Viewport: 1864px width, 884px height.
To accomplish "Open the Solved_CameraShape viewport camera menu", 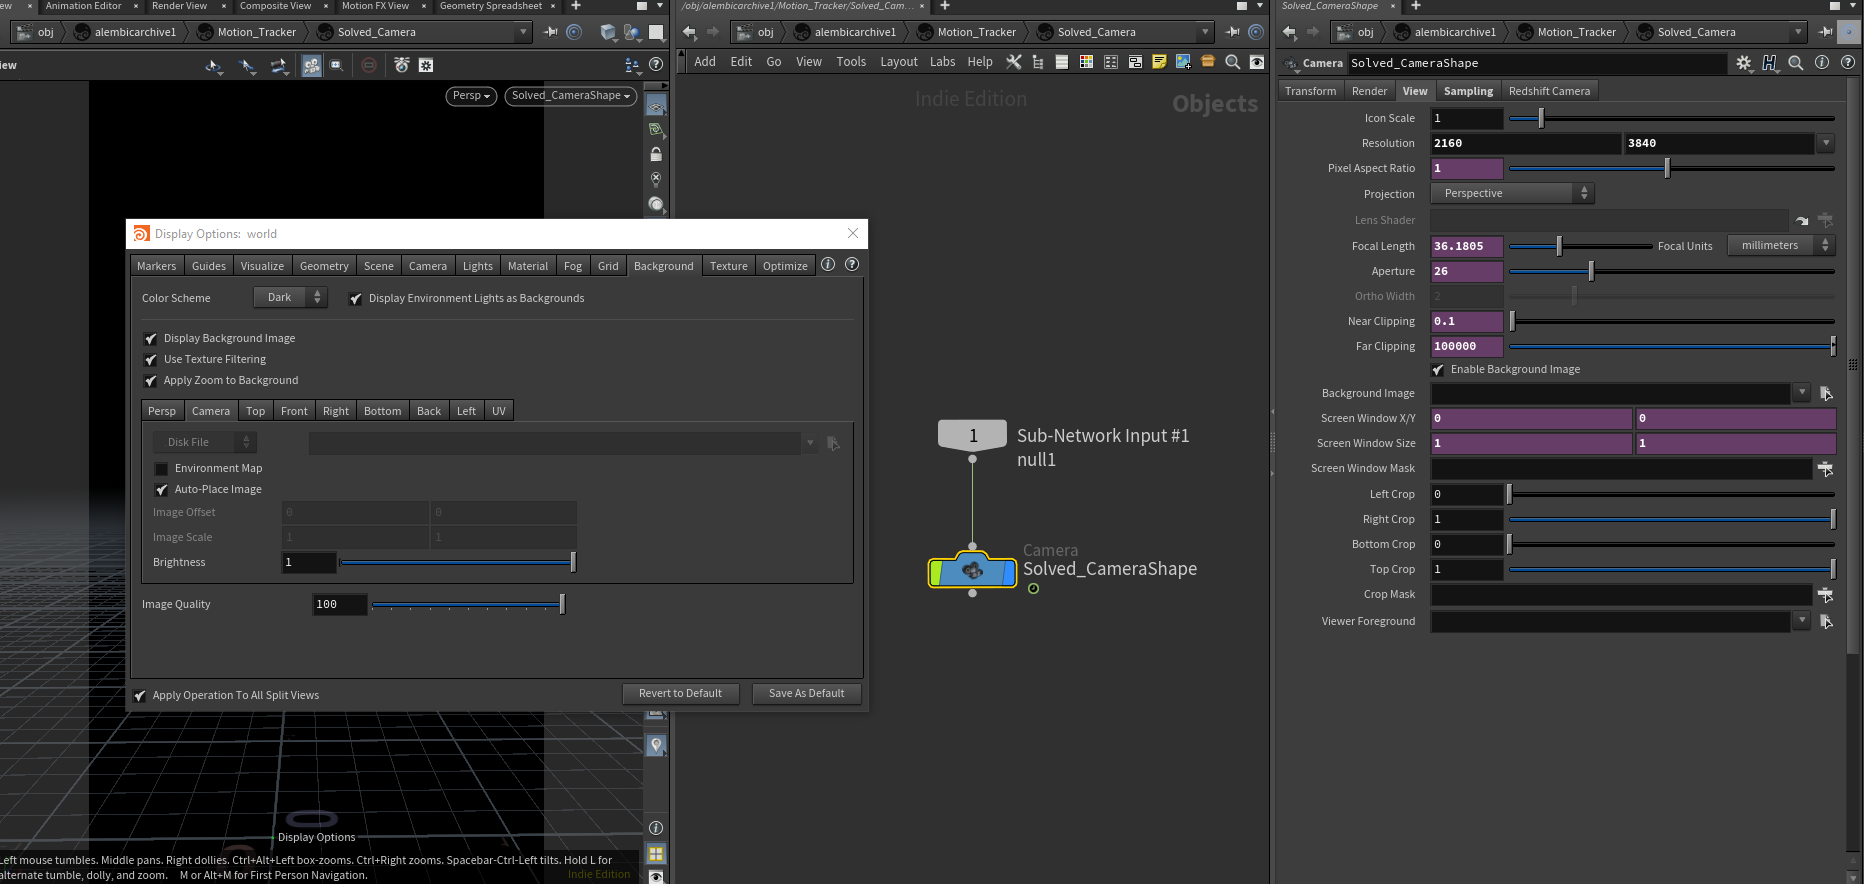I will pos(571,96).
